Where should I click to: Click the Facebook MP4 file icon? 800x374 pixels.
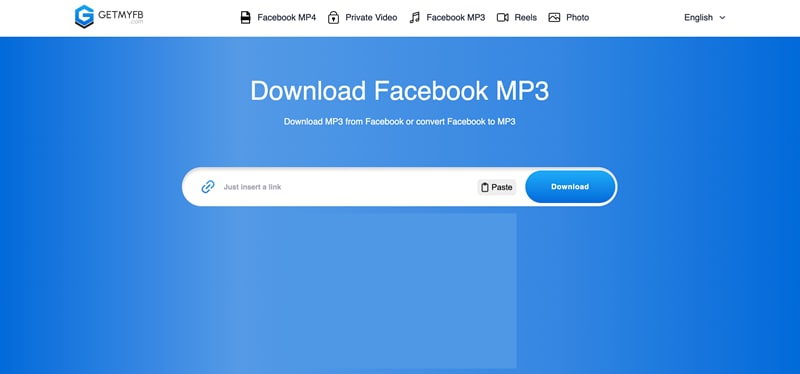click(x=245, y=17)
